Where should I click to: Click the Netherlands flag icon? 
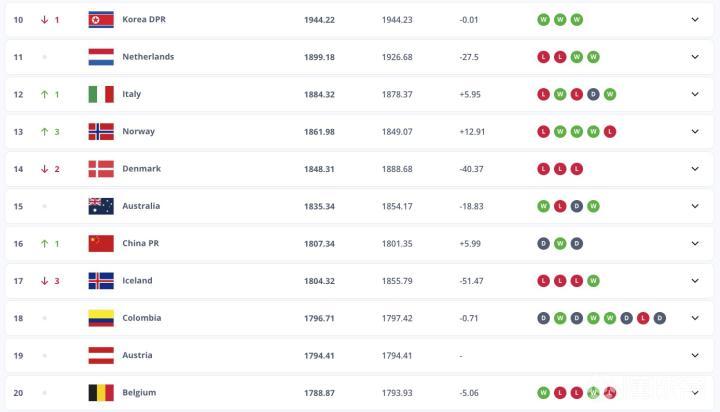coord(101,57)
